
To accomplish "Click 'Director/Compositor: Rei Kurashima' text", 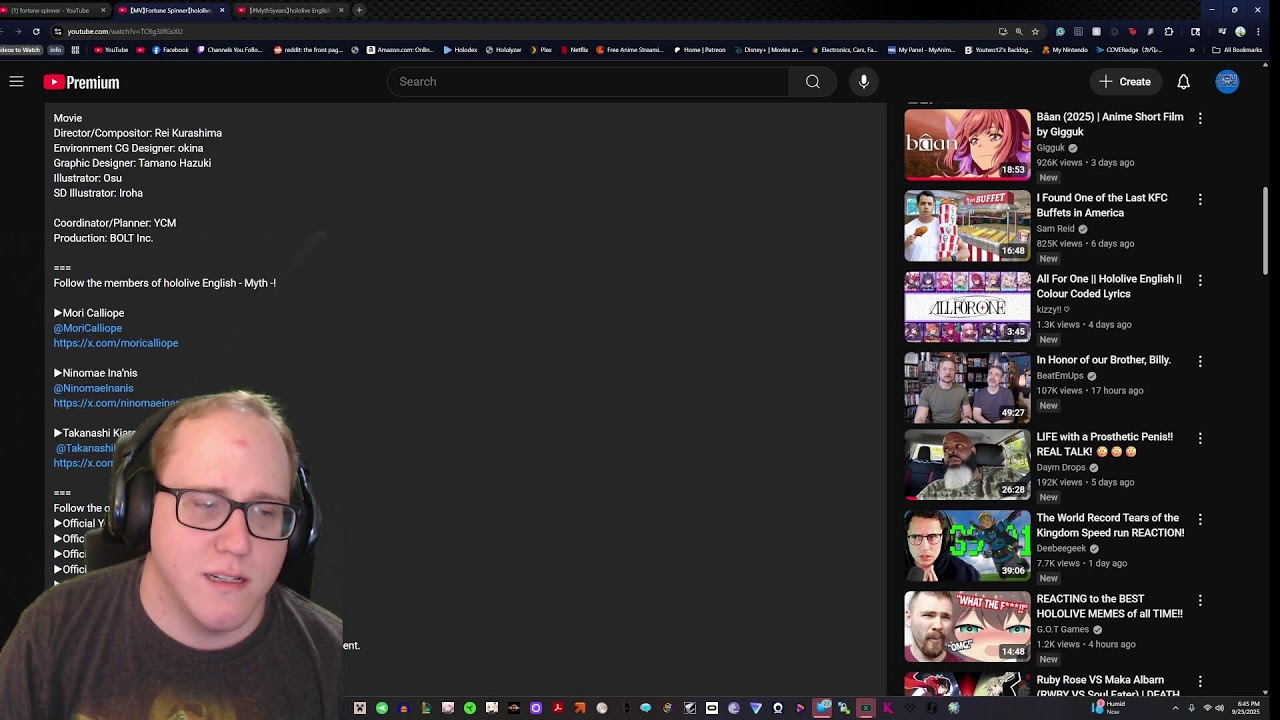I will pyautogui.click(x=138, y=133).
